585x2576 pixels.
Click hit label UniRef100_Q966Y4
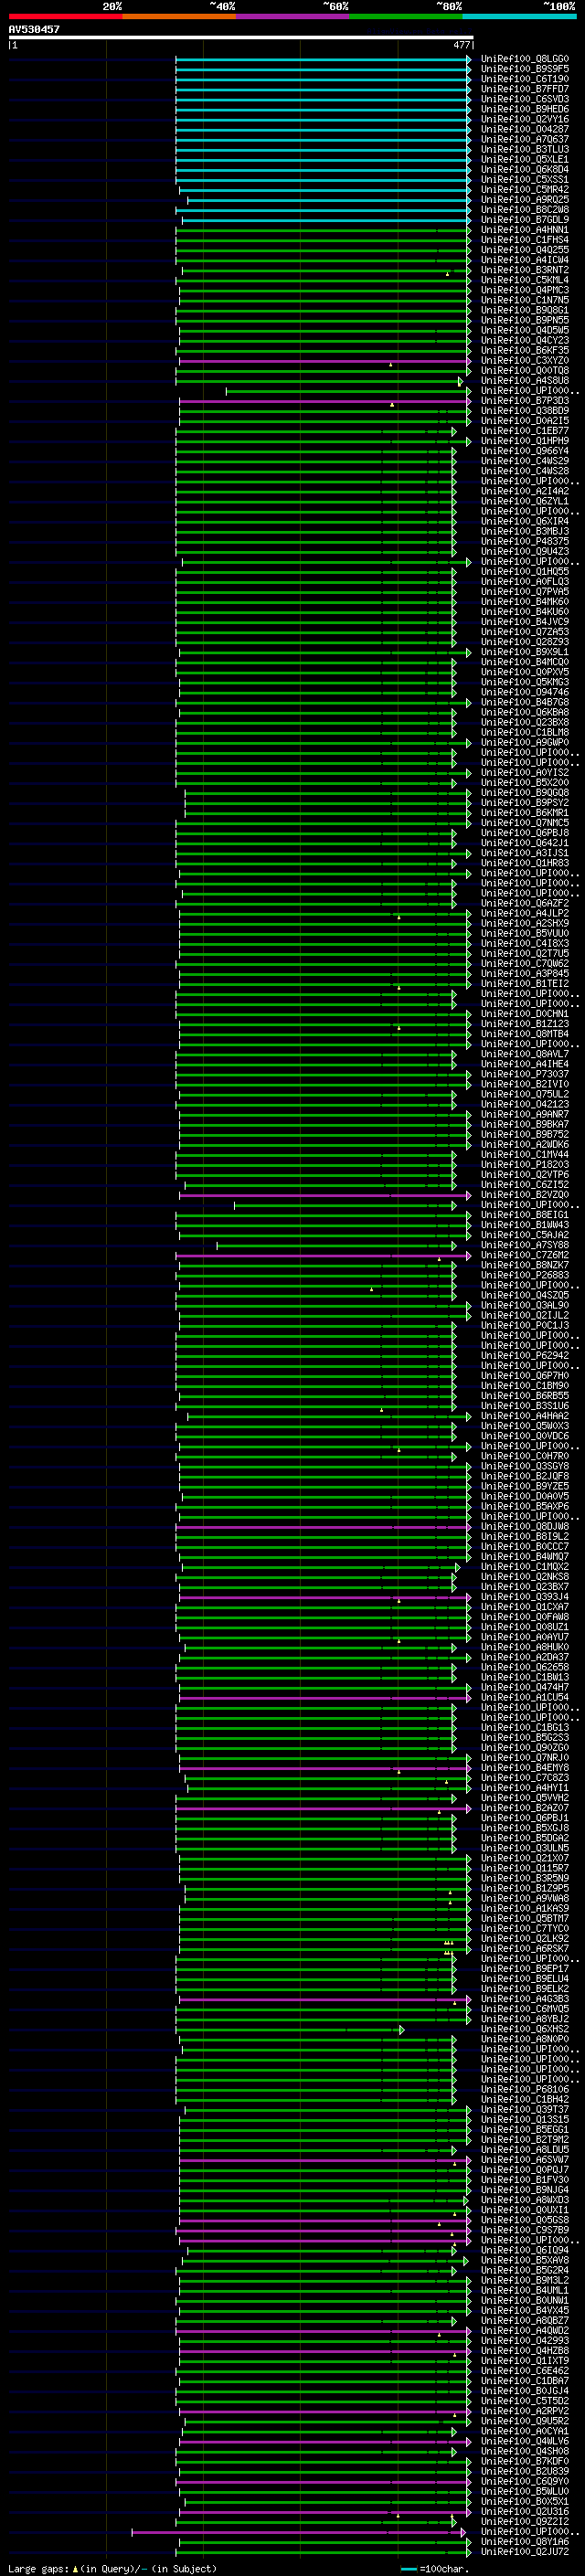pyautogui.click(x=524, y=451)
